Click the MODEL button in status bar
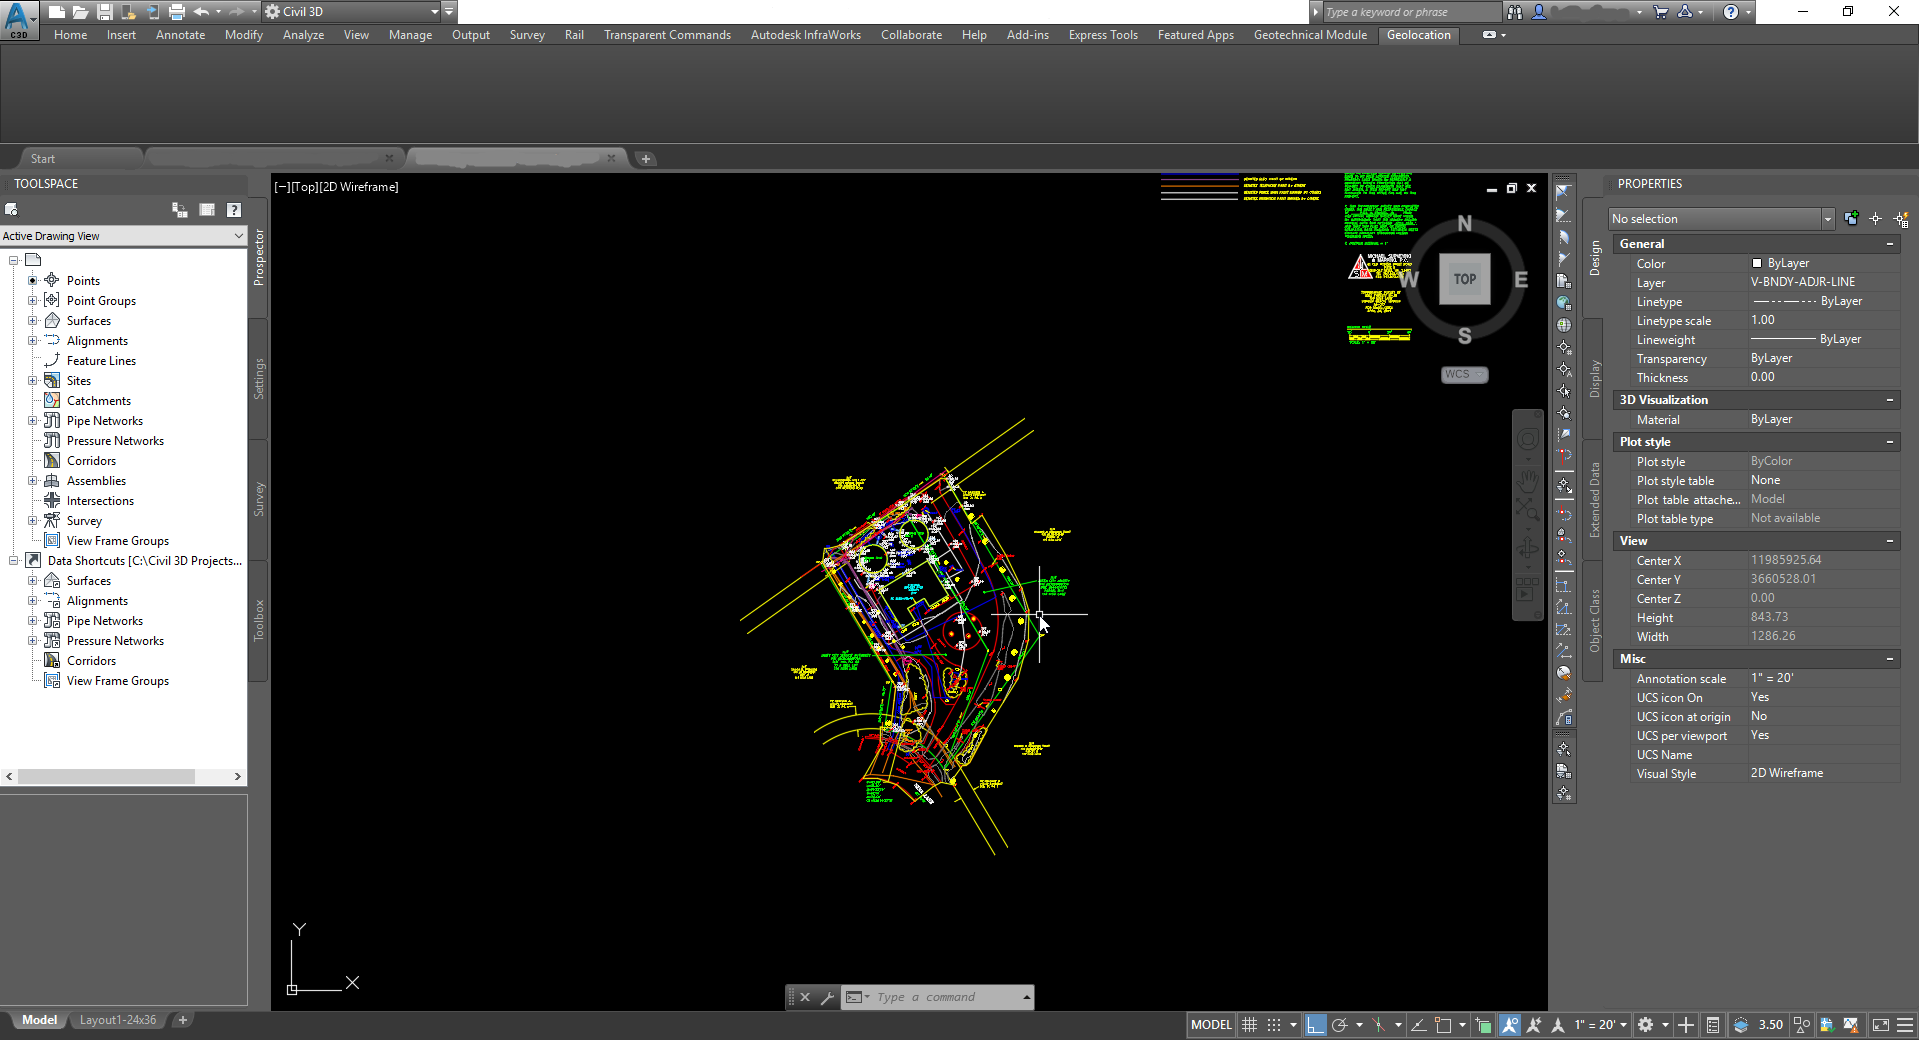 click(1211, 1025)
